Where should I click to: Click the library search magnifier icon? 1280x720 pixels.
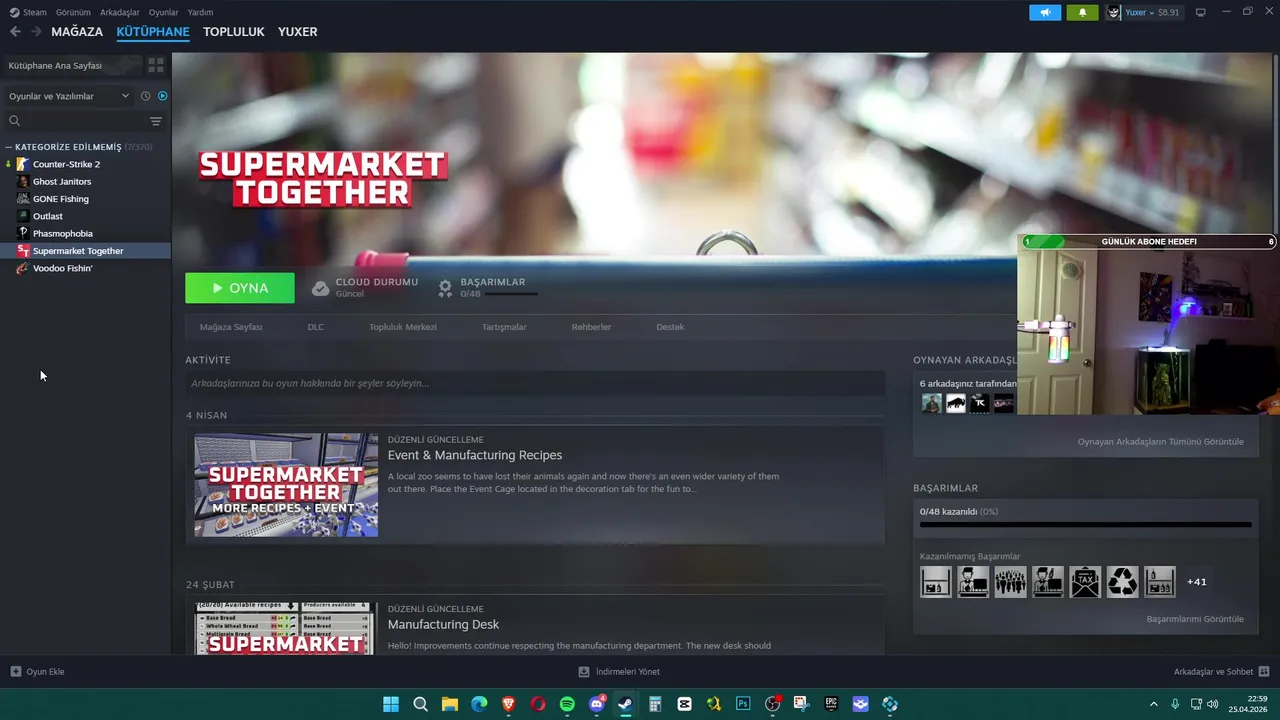tap(14, 121)
